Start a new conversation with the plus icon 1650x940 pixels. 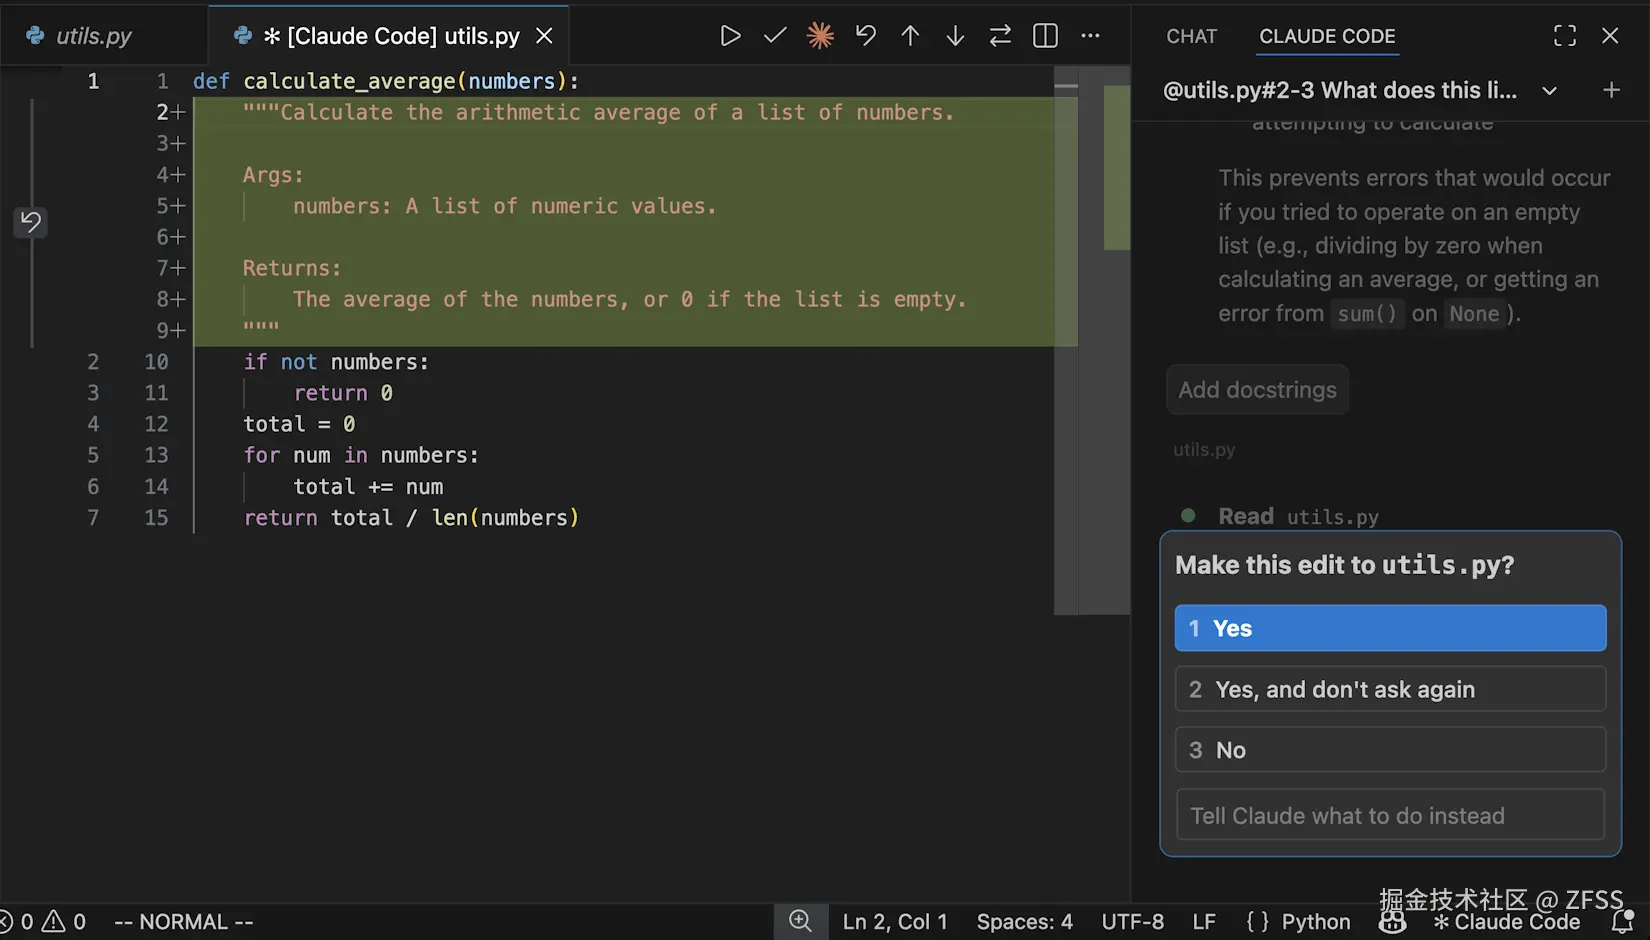(1612, 90)
